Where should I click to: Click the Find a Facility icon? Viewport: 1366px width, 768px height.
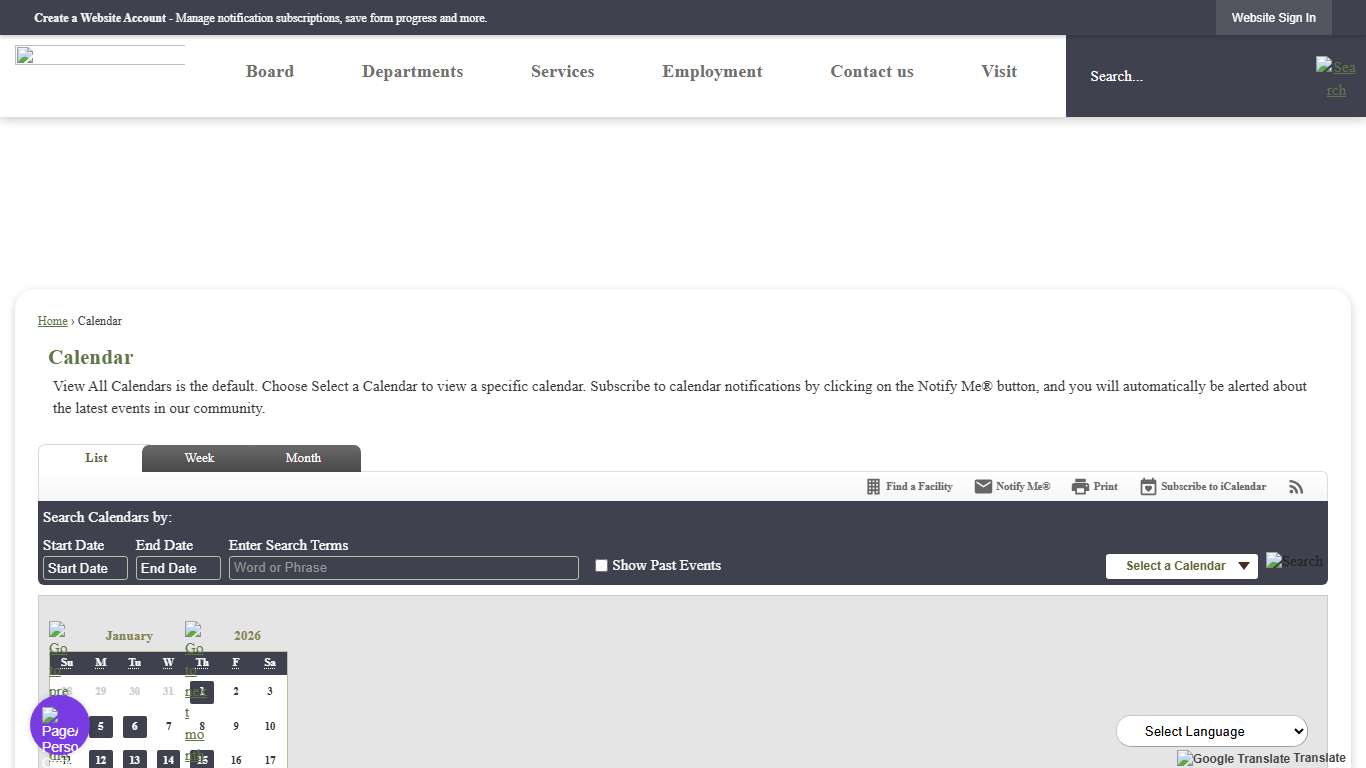click(x=874, y=487)
